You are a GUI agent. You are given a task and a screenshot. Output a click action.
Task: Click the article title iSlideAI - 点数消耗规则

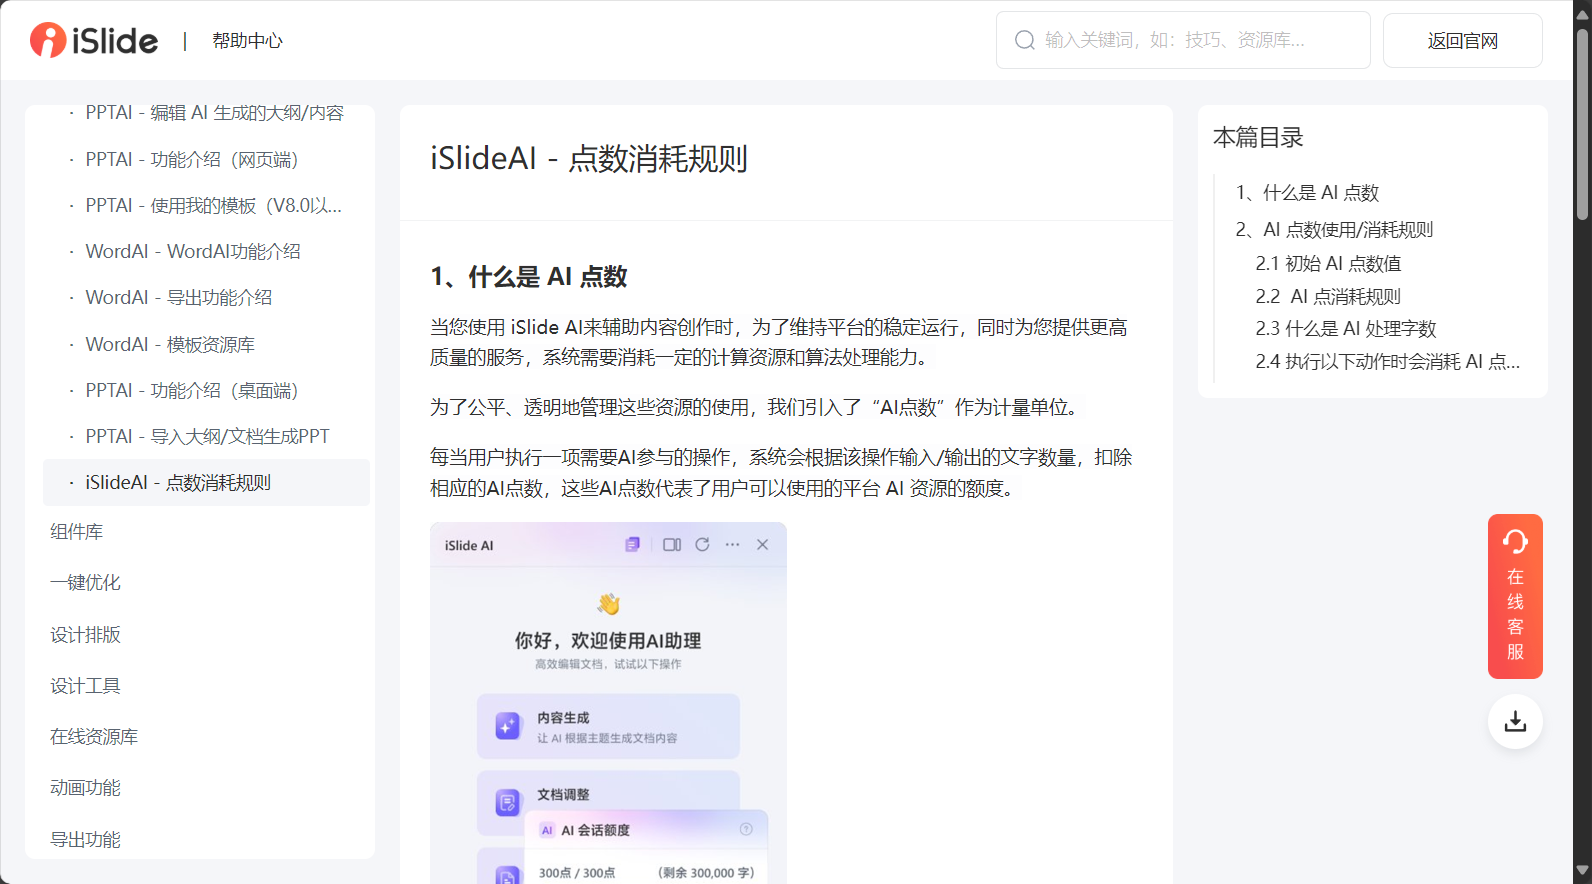(589, 159)
